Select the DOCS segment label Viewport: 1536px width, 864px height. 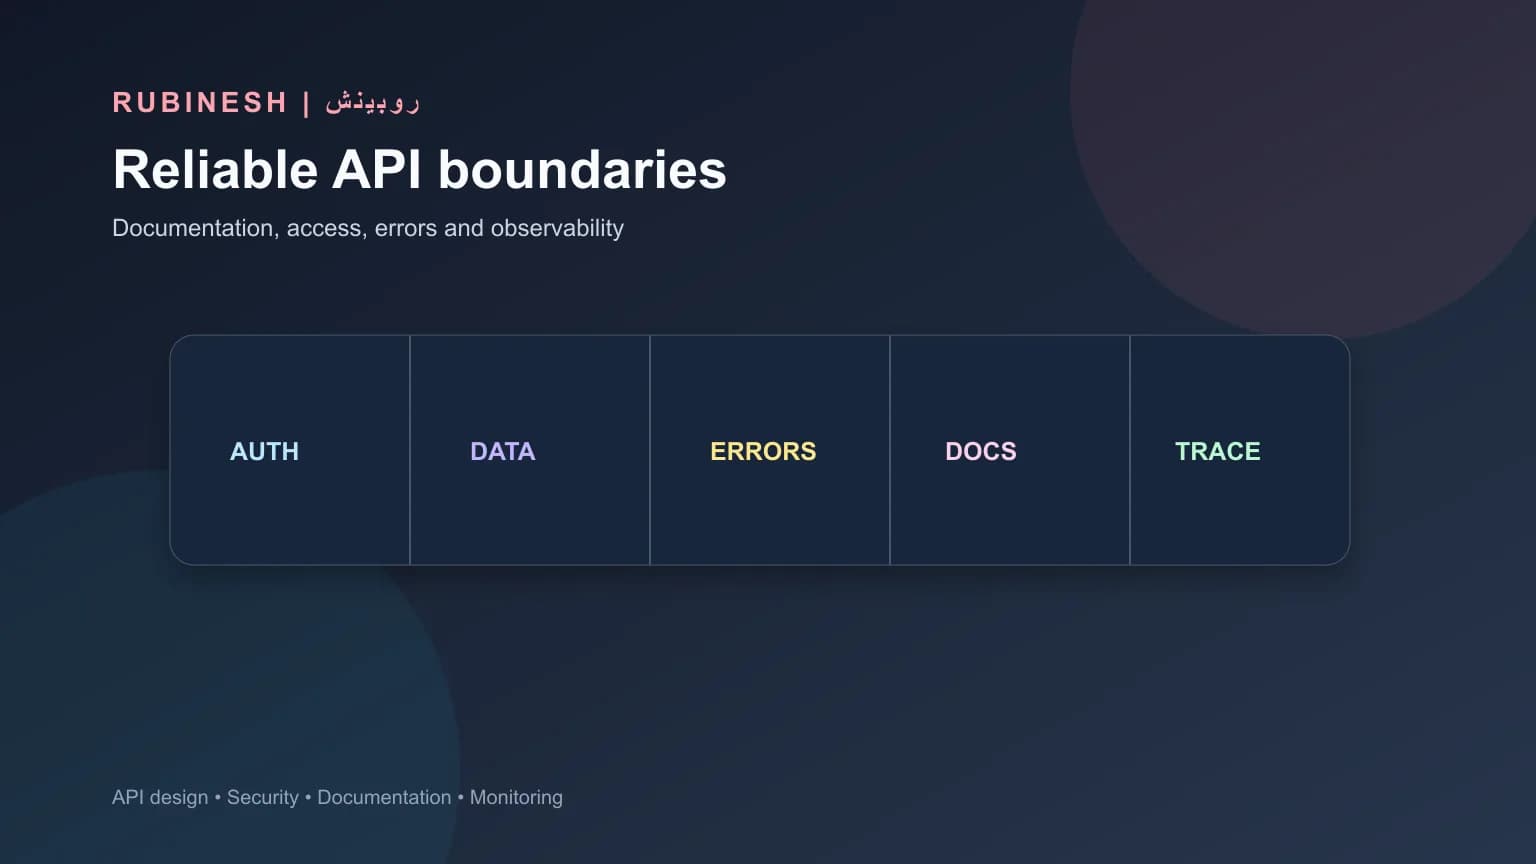click(x=981, y=451)
